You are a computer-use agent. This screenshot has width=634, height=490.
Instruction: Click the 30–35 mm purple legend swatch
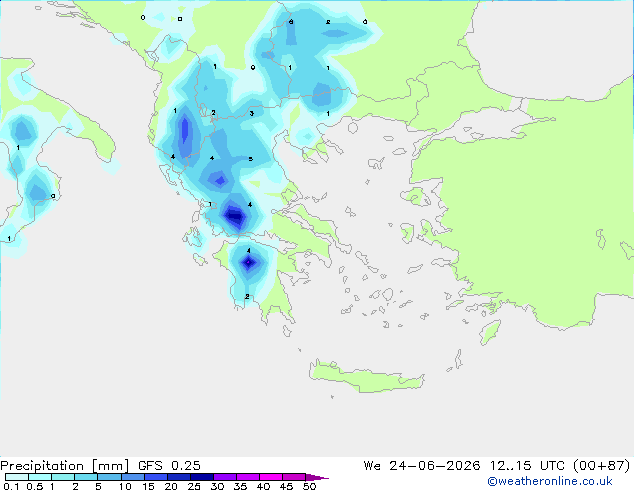pyautogui.click(x=225, y=477)
